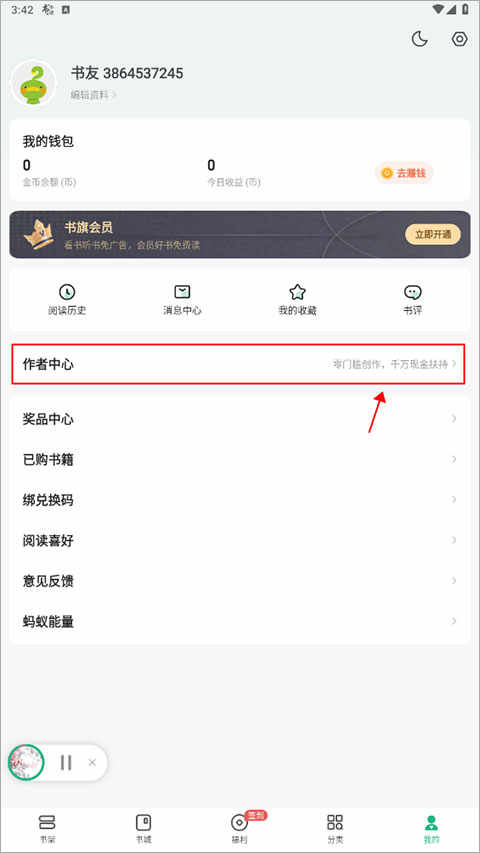Open settings via the hexagon gear icon
Image resolution: width=480 pixels, height=853 pixels.
[x=460, y=39]
